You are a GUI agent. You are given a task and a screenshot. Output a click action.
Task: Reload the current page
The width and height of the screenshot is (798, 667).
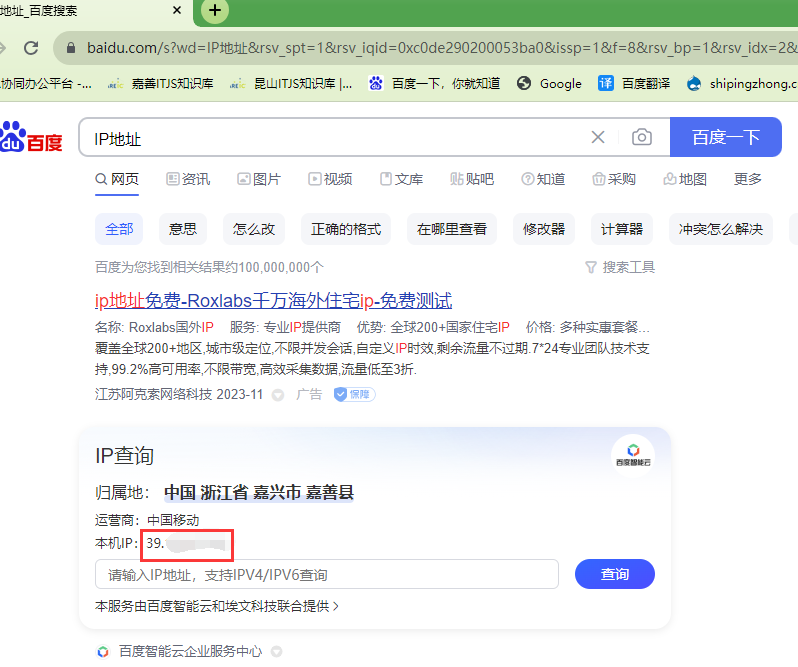tap(32, 48)
